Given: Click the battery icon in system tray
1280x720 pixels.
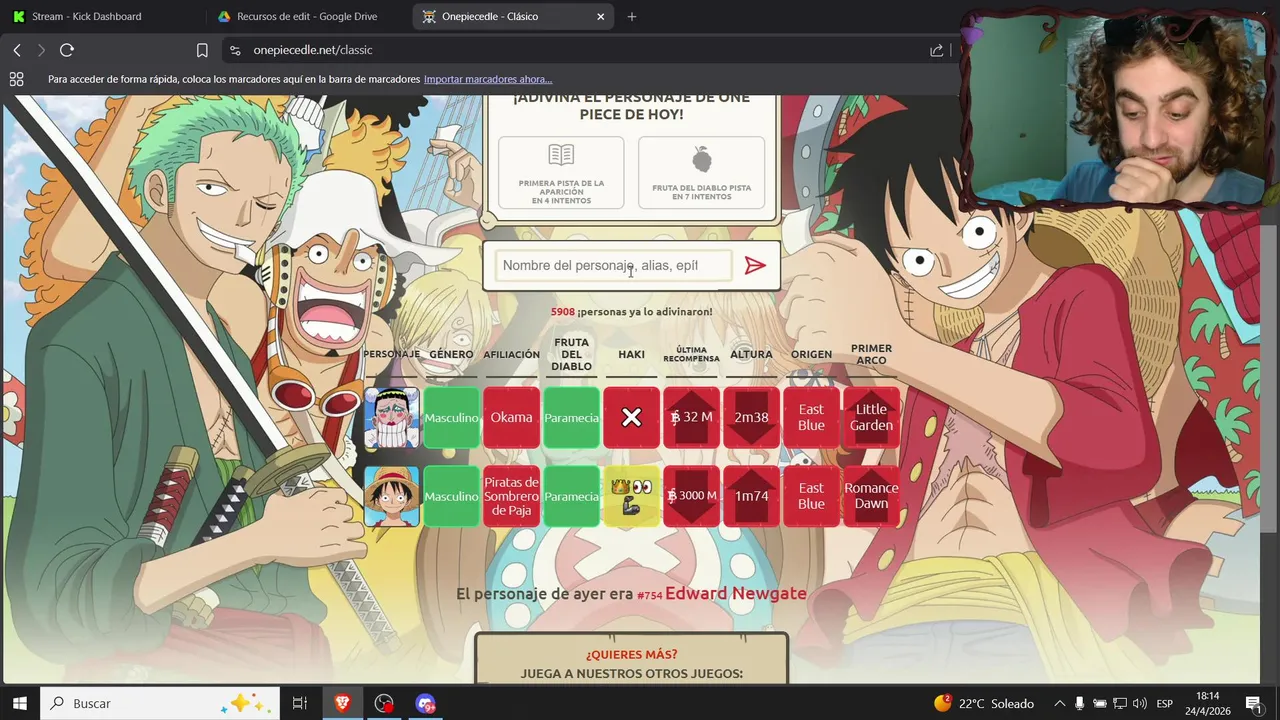Looking at the screenshot, I should [1099, 703].
